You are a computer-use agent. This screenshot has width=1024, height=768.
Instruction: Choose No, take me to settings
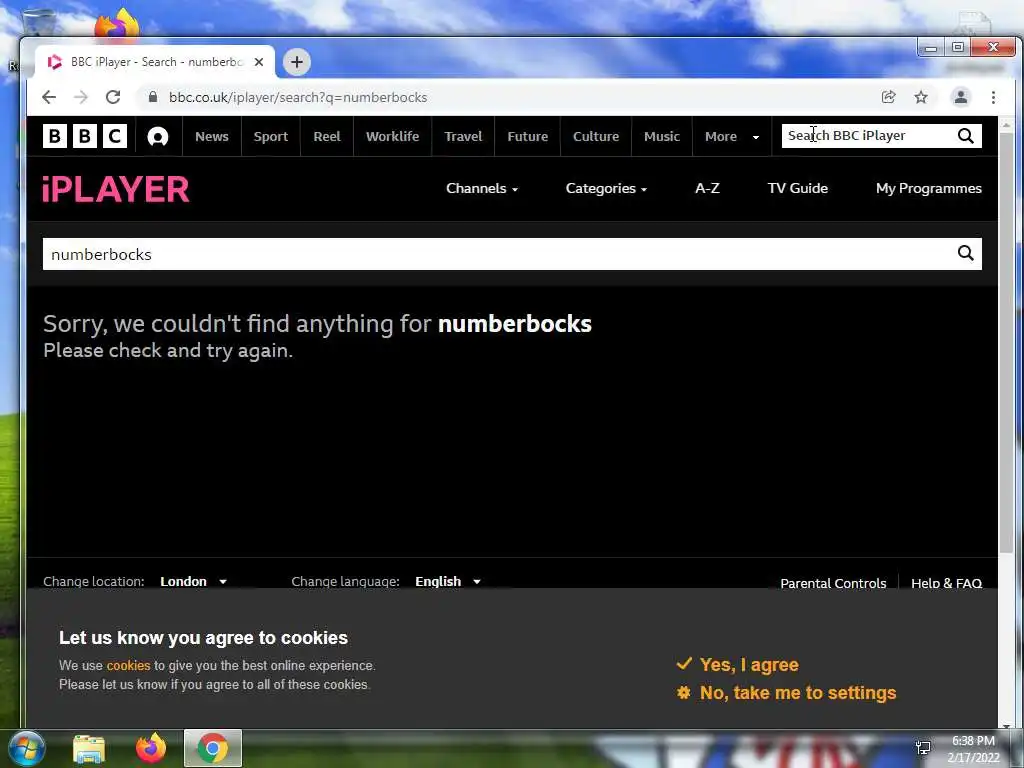coord(787,692)
